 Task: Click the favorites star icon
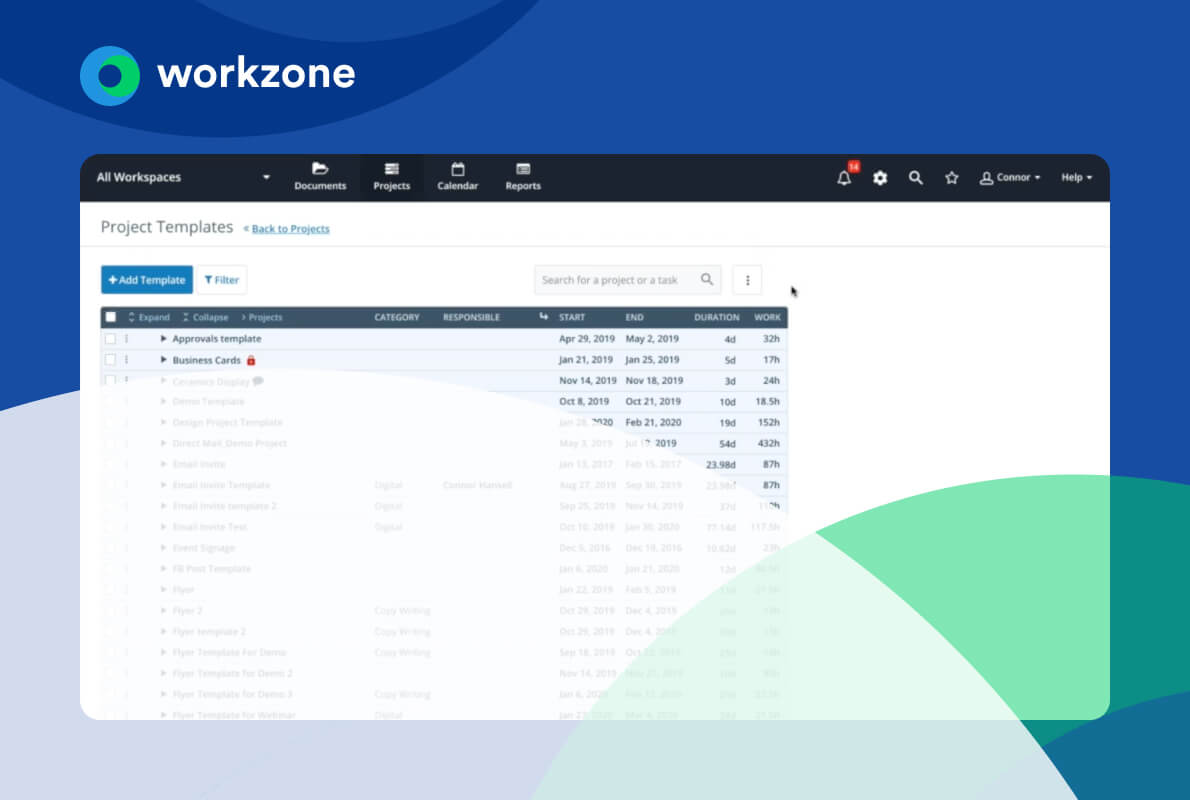(951, 177)
